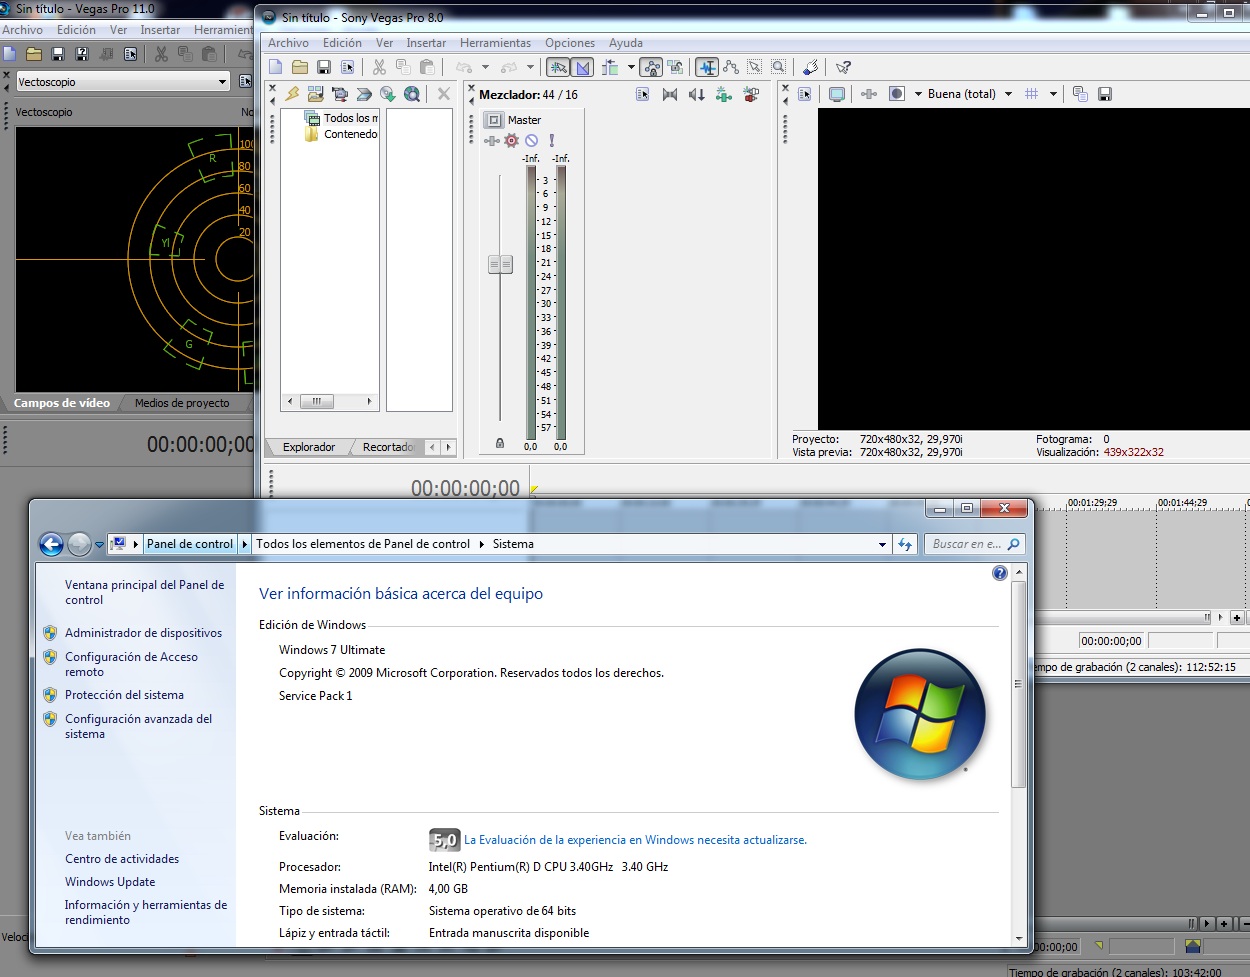Toggle the external monitor preview icon
The image size is (1250, 977).
click(x=837, y=94)
